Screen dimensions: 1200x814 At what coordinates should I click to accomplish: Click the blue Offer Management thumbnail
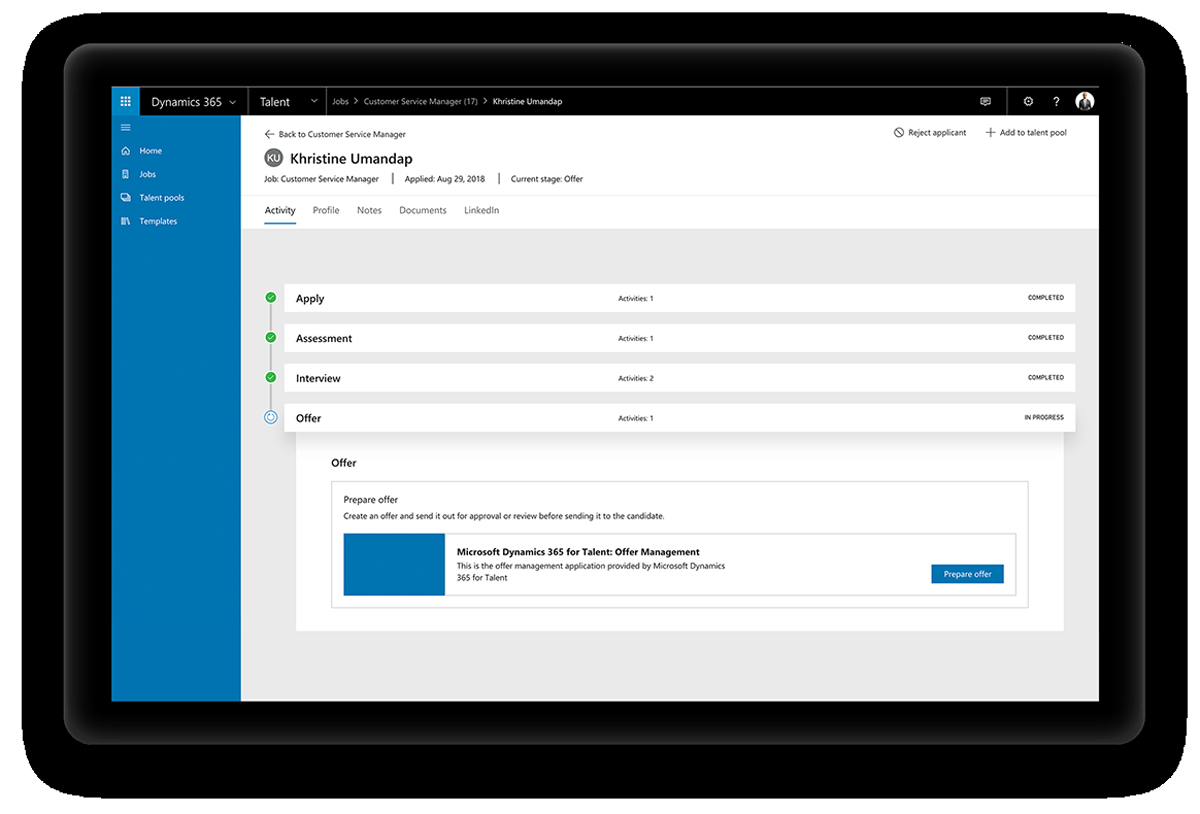394,564
